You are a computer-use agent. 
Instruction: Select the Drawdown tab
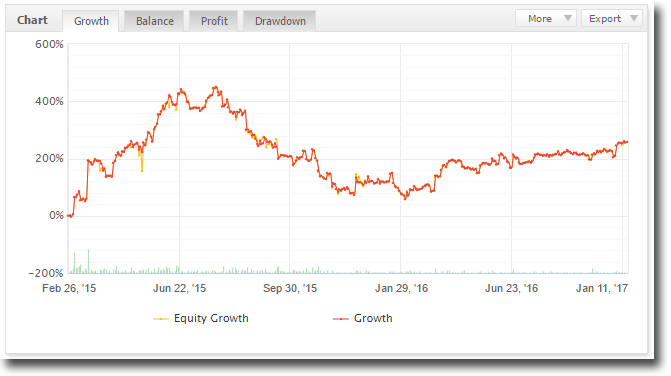point(280,21)
